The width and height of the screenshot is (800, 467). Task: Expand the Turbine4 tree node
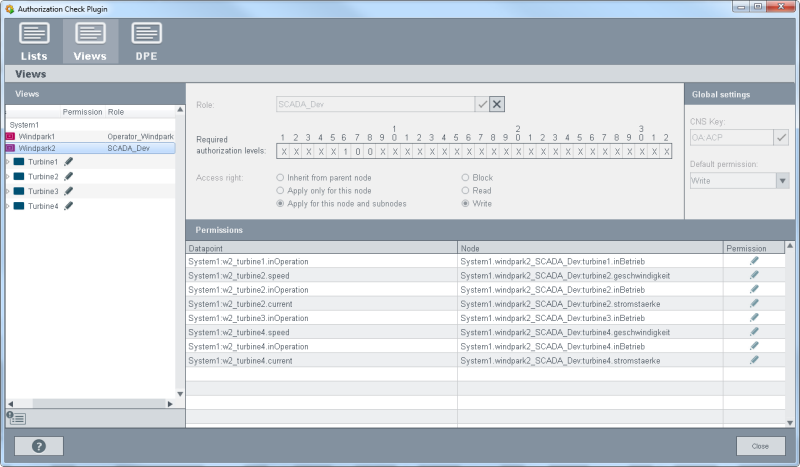click(x=8, y=206)
